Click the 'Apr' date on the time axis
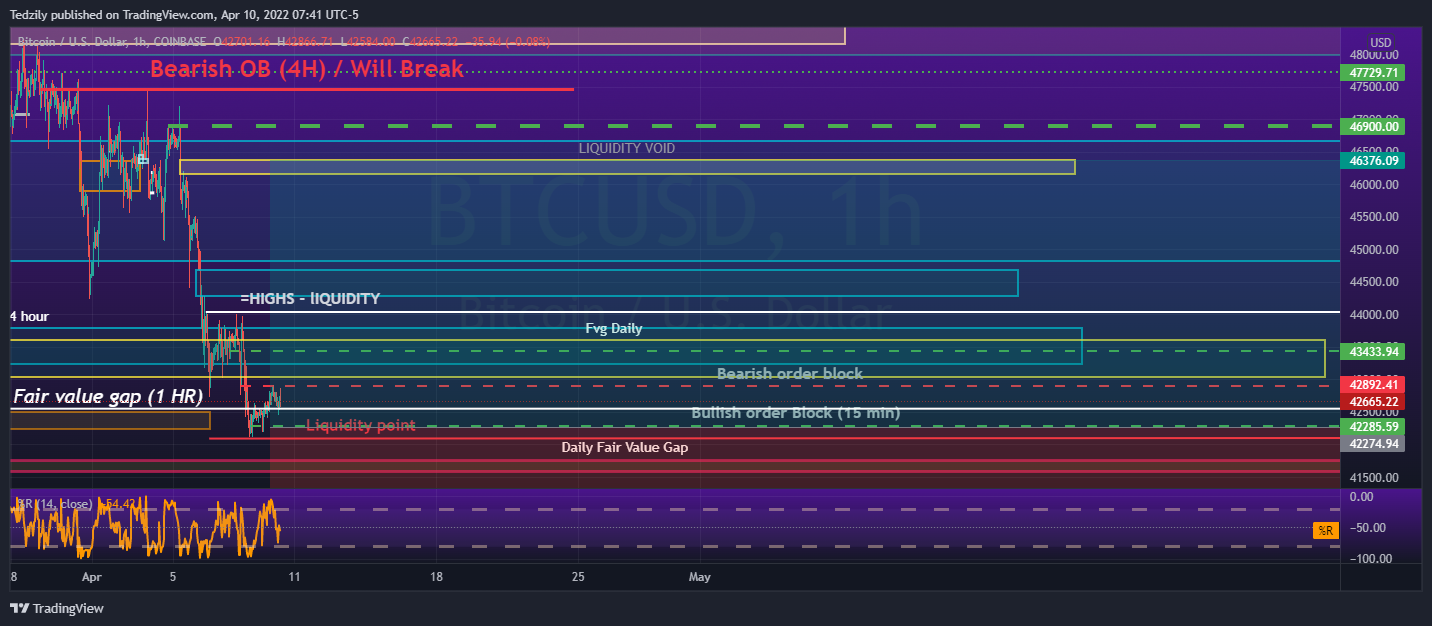Image resolution: width=1432 pixels, height=626 pixels. pyautogui.click(x=92, y=577)
